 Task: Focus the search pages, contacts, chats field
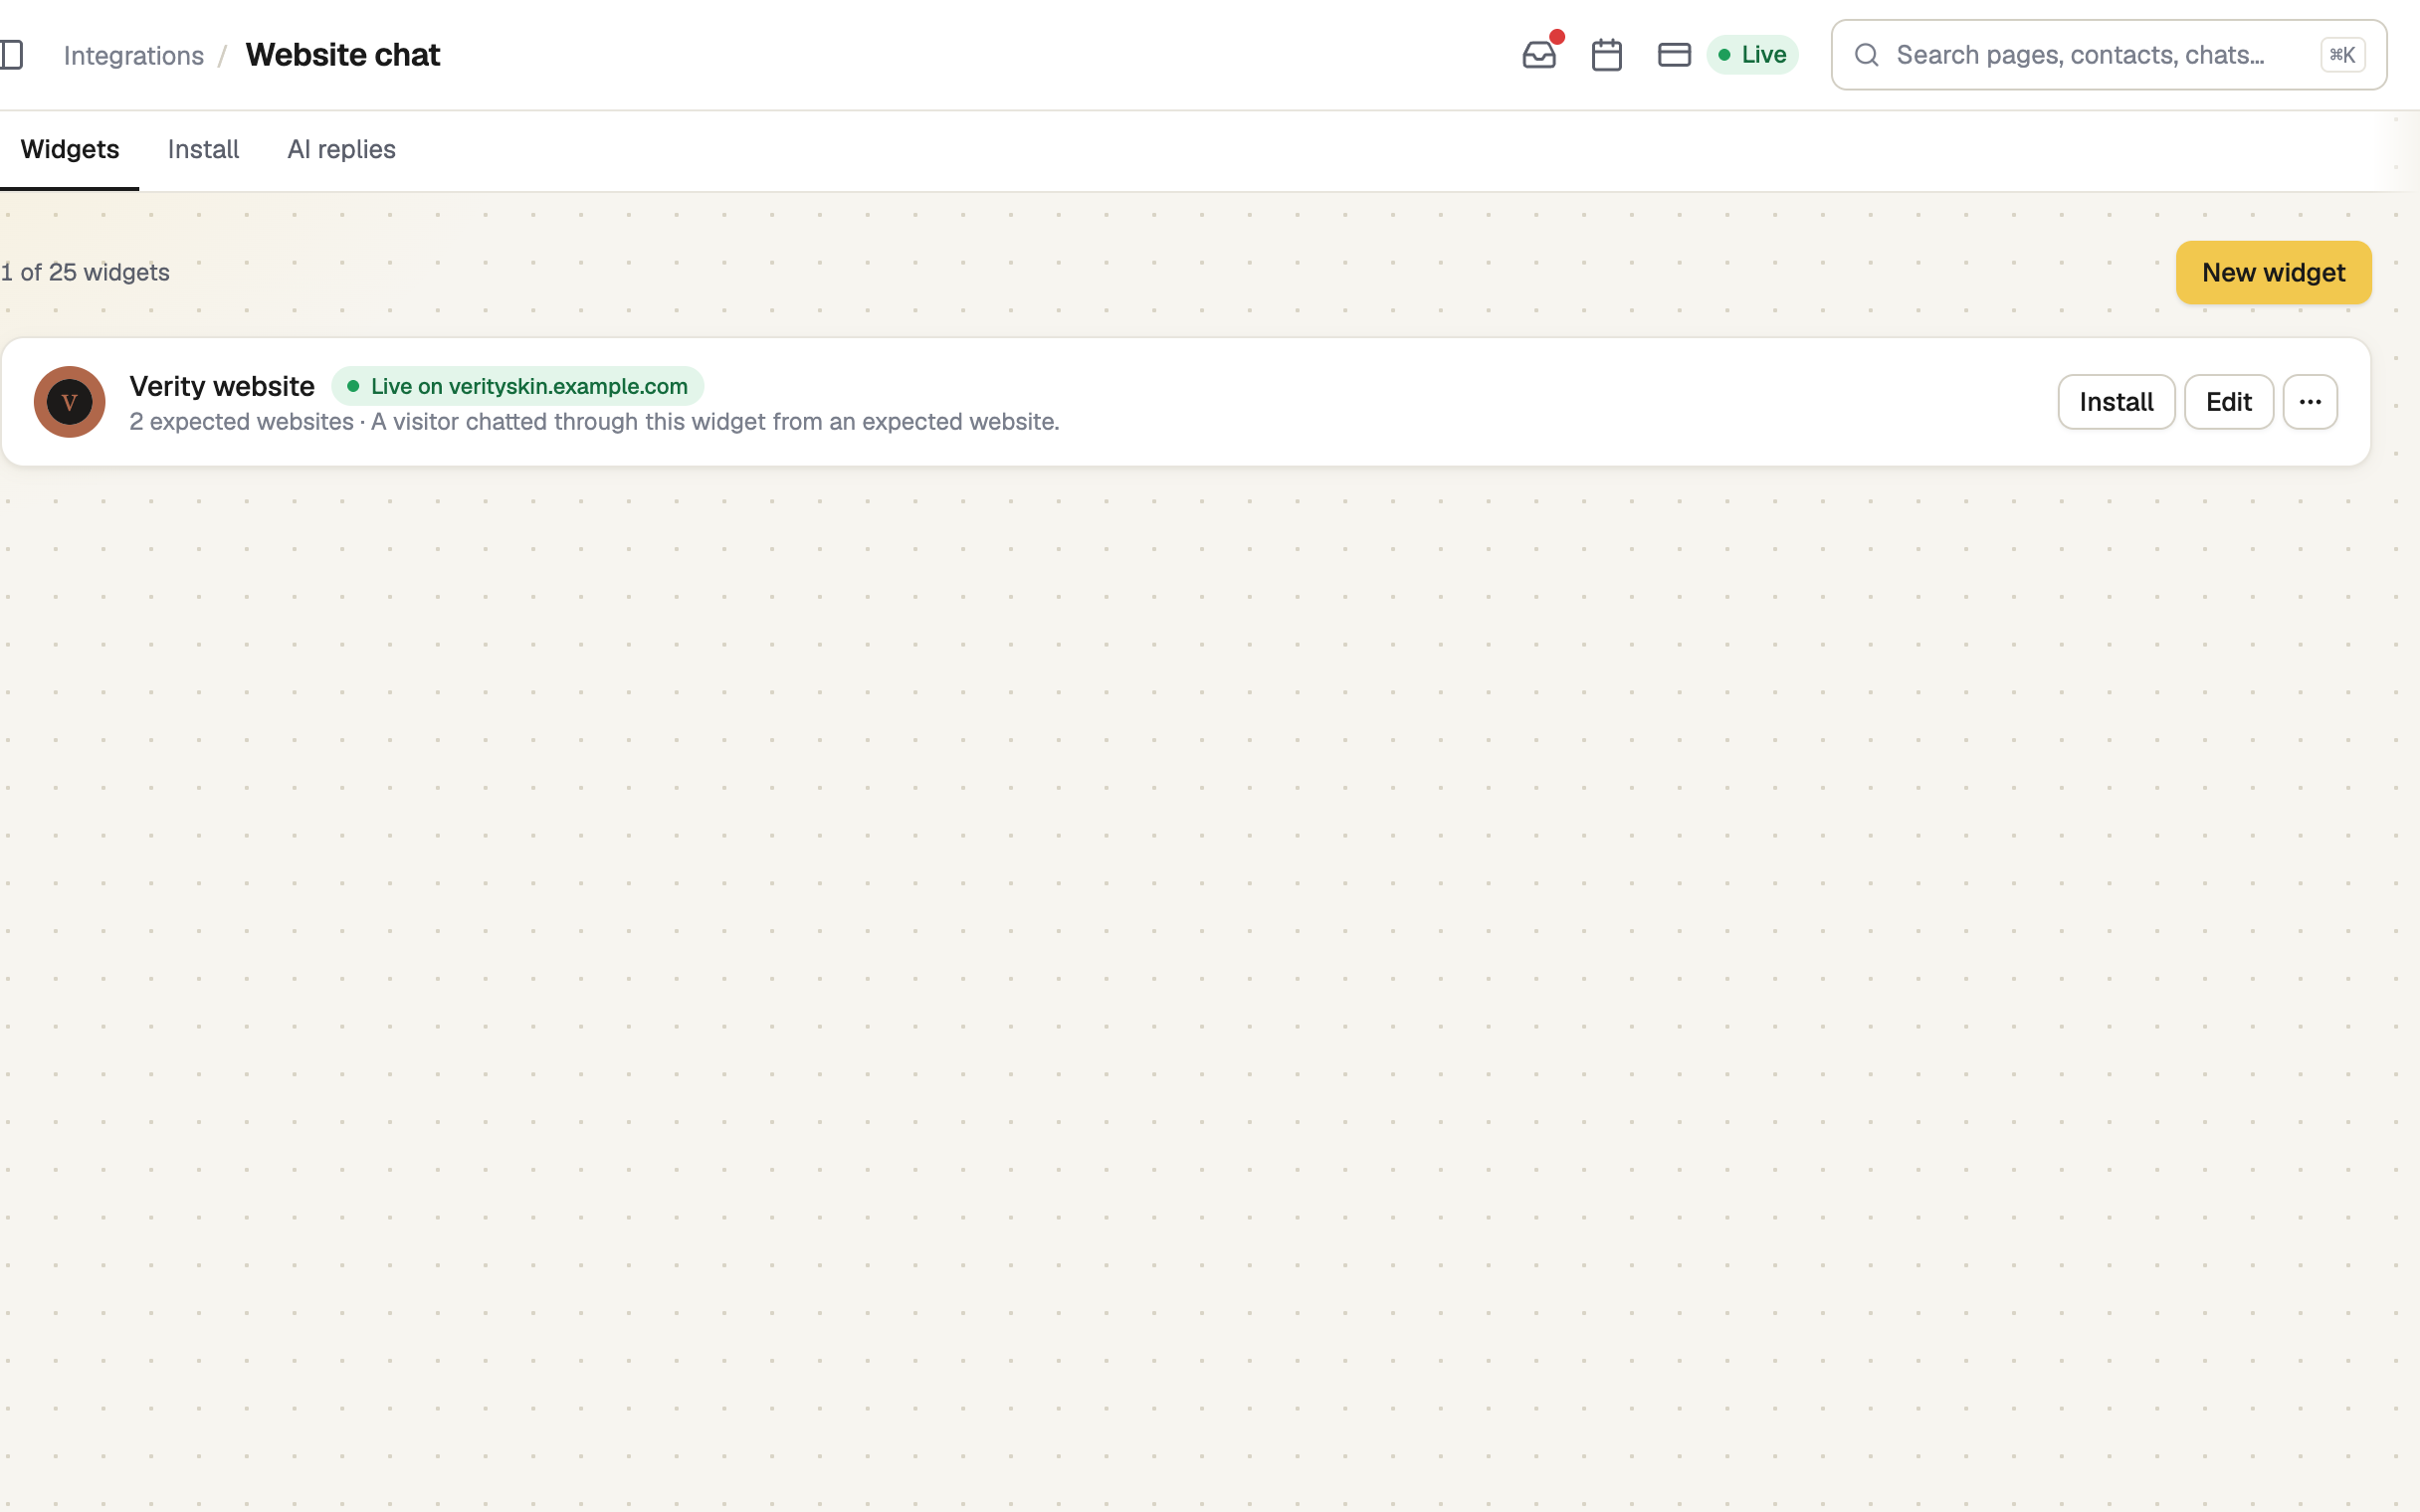[2108, 55]
